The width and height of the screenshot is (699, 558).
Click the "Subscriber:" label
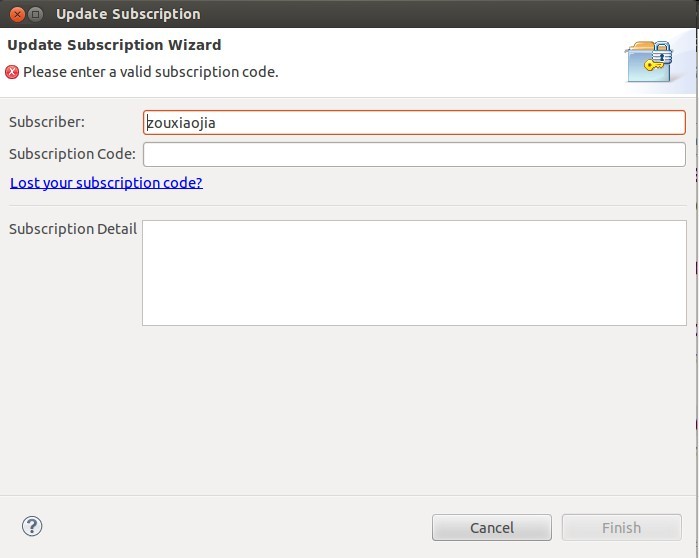pyautogui.click(x=47, y=122)
